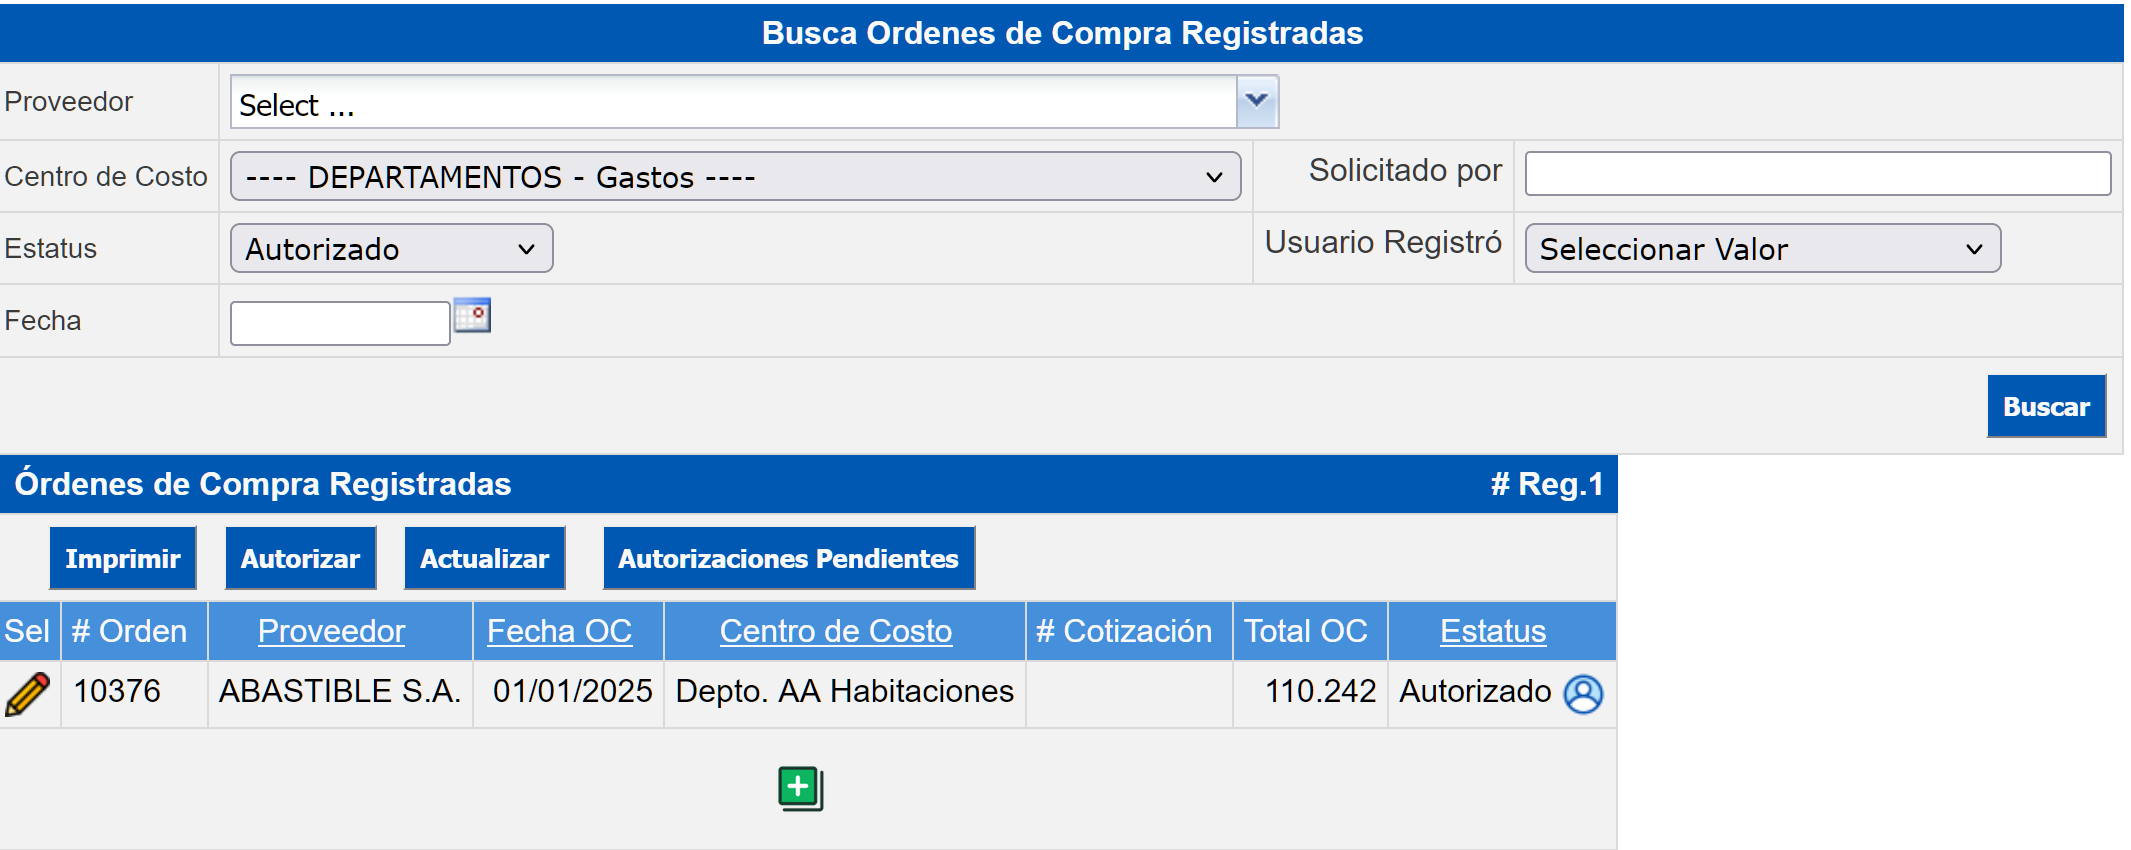The width and height of the screenshot is (2131, 850).
Task: Open the calendar date picker icon
Action: coord(472,316)
